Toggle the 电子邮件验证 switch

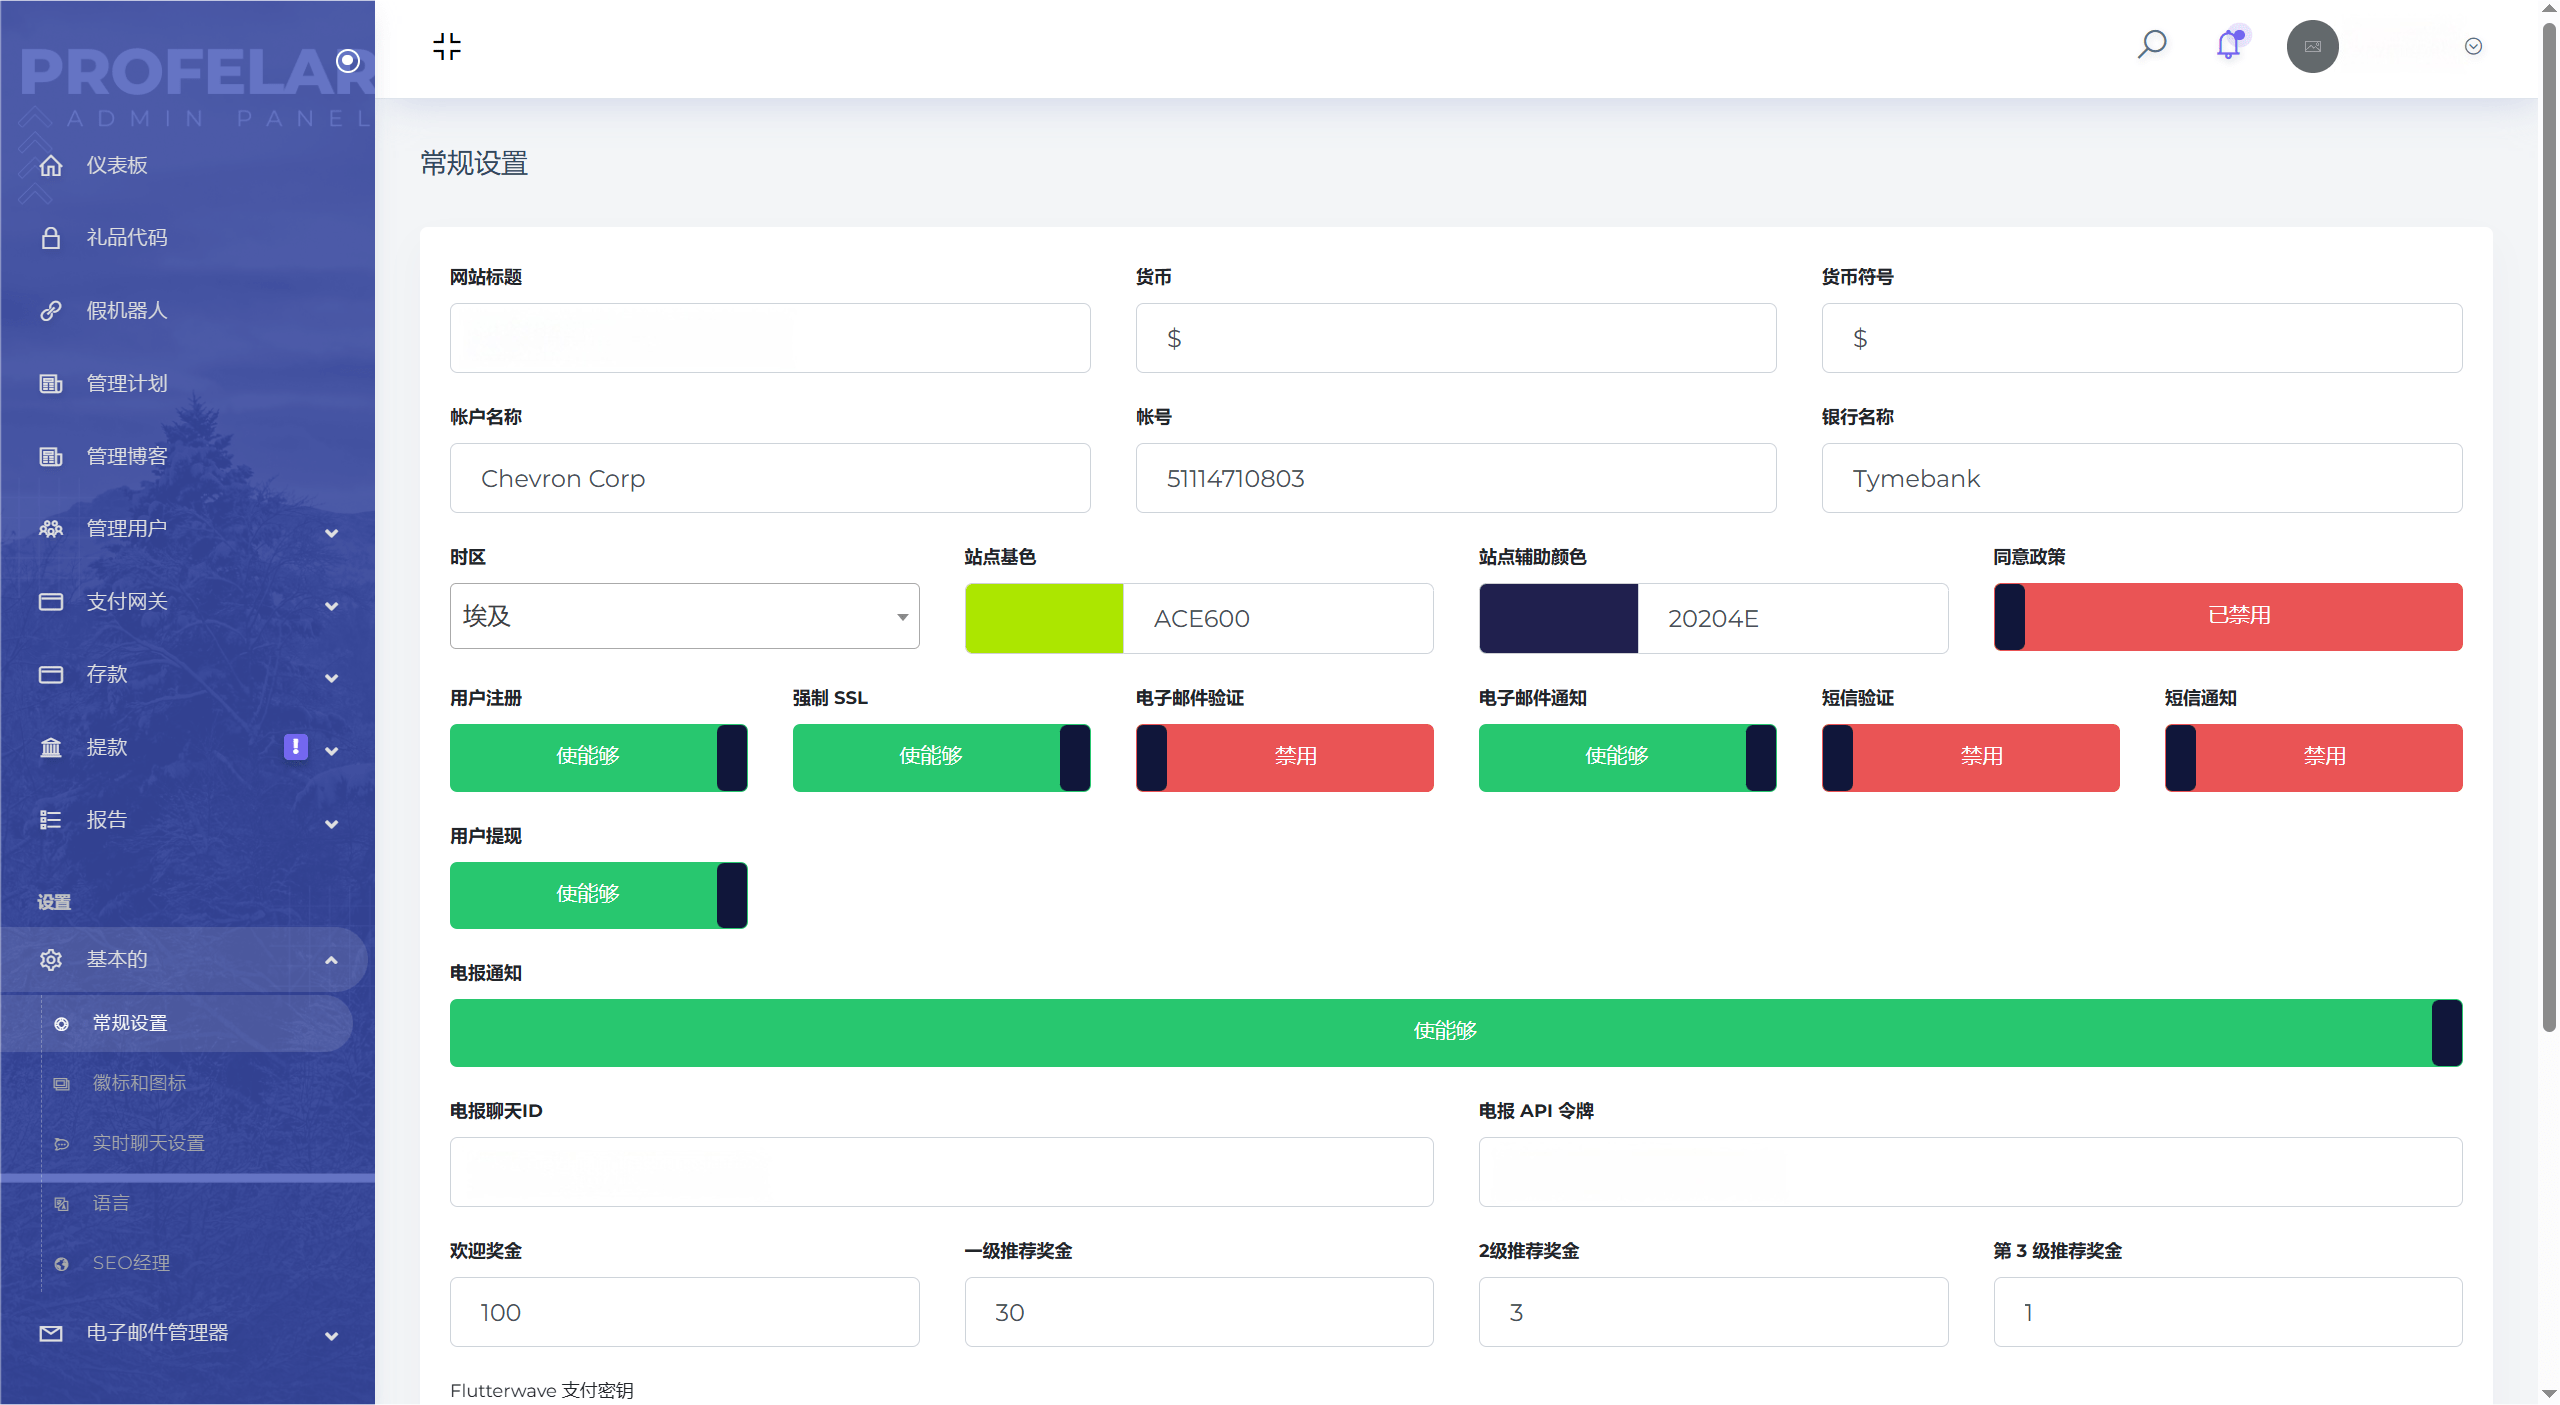[x=1284, y=757]
